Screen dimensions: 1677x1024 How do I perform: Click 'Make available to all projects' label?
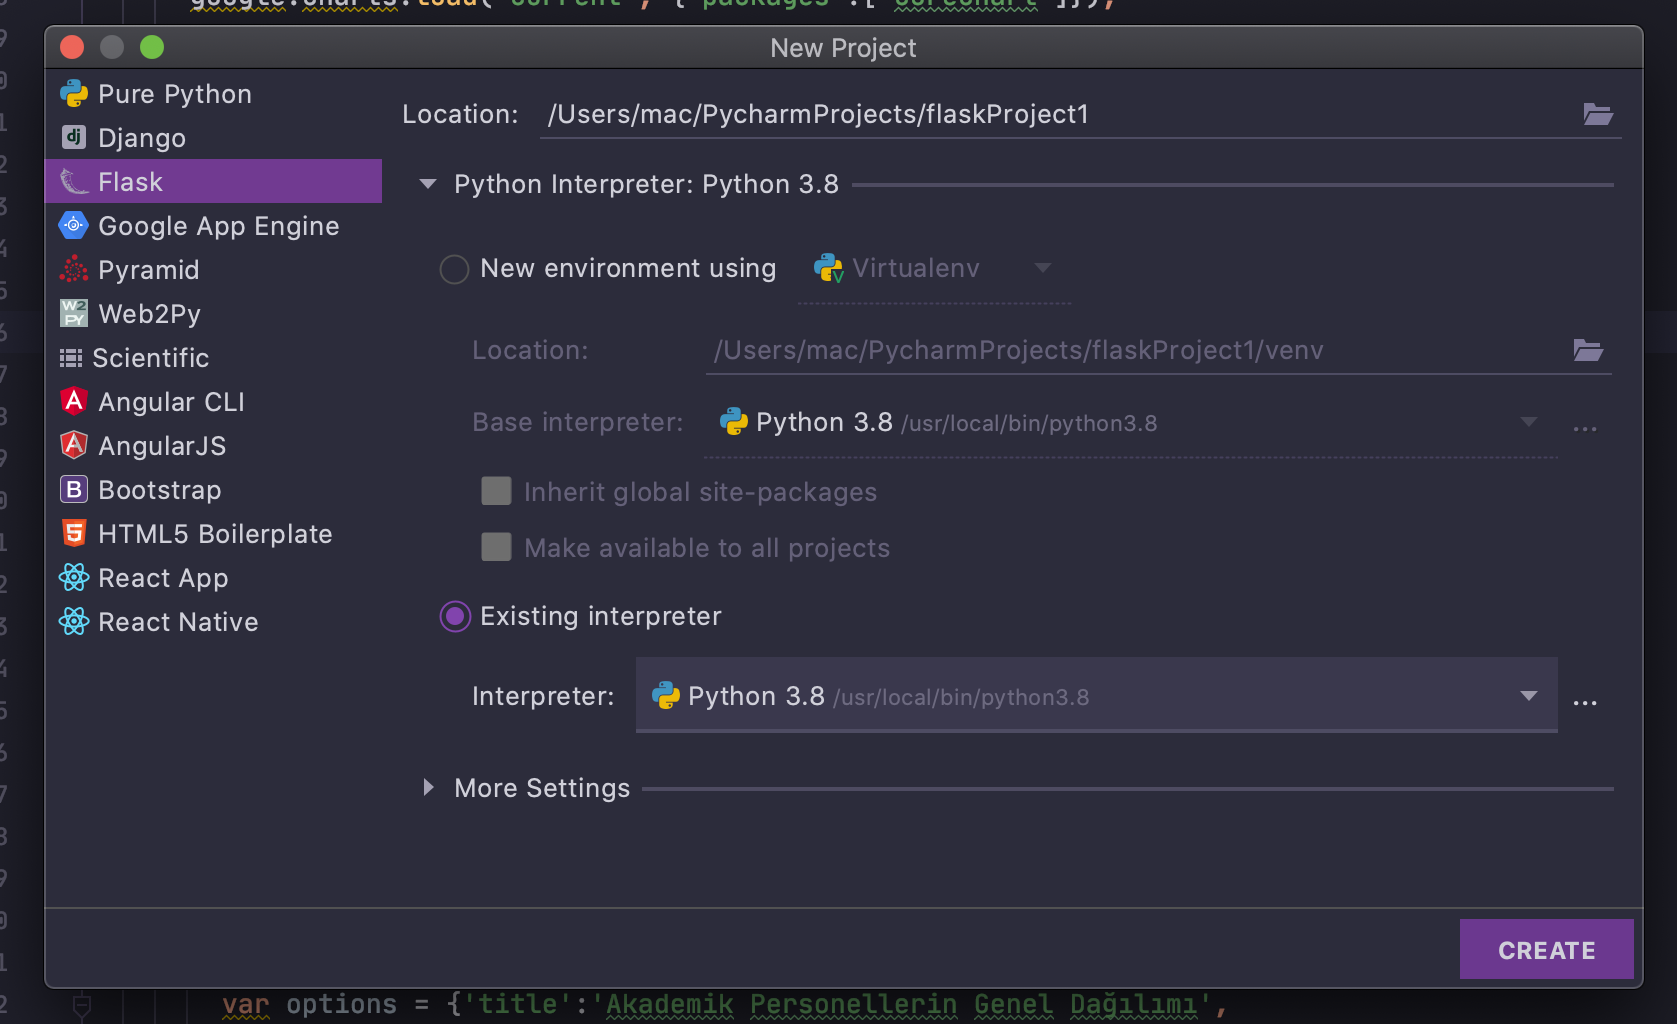pyautogui.click(x=707, y=548)
